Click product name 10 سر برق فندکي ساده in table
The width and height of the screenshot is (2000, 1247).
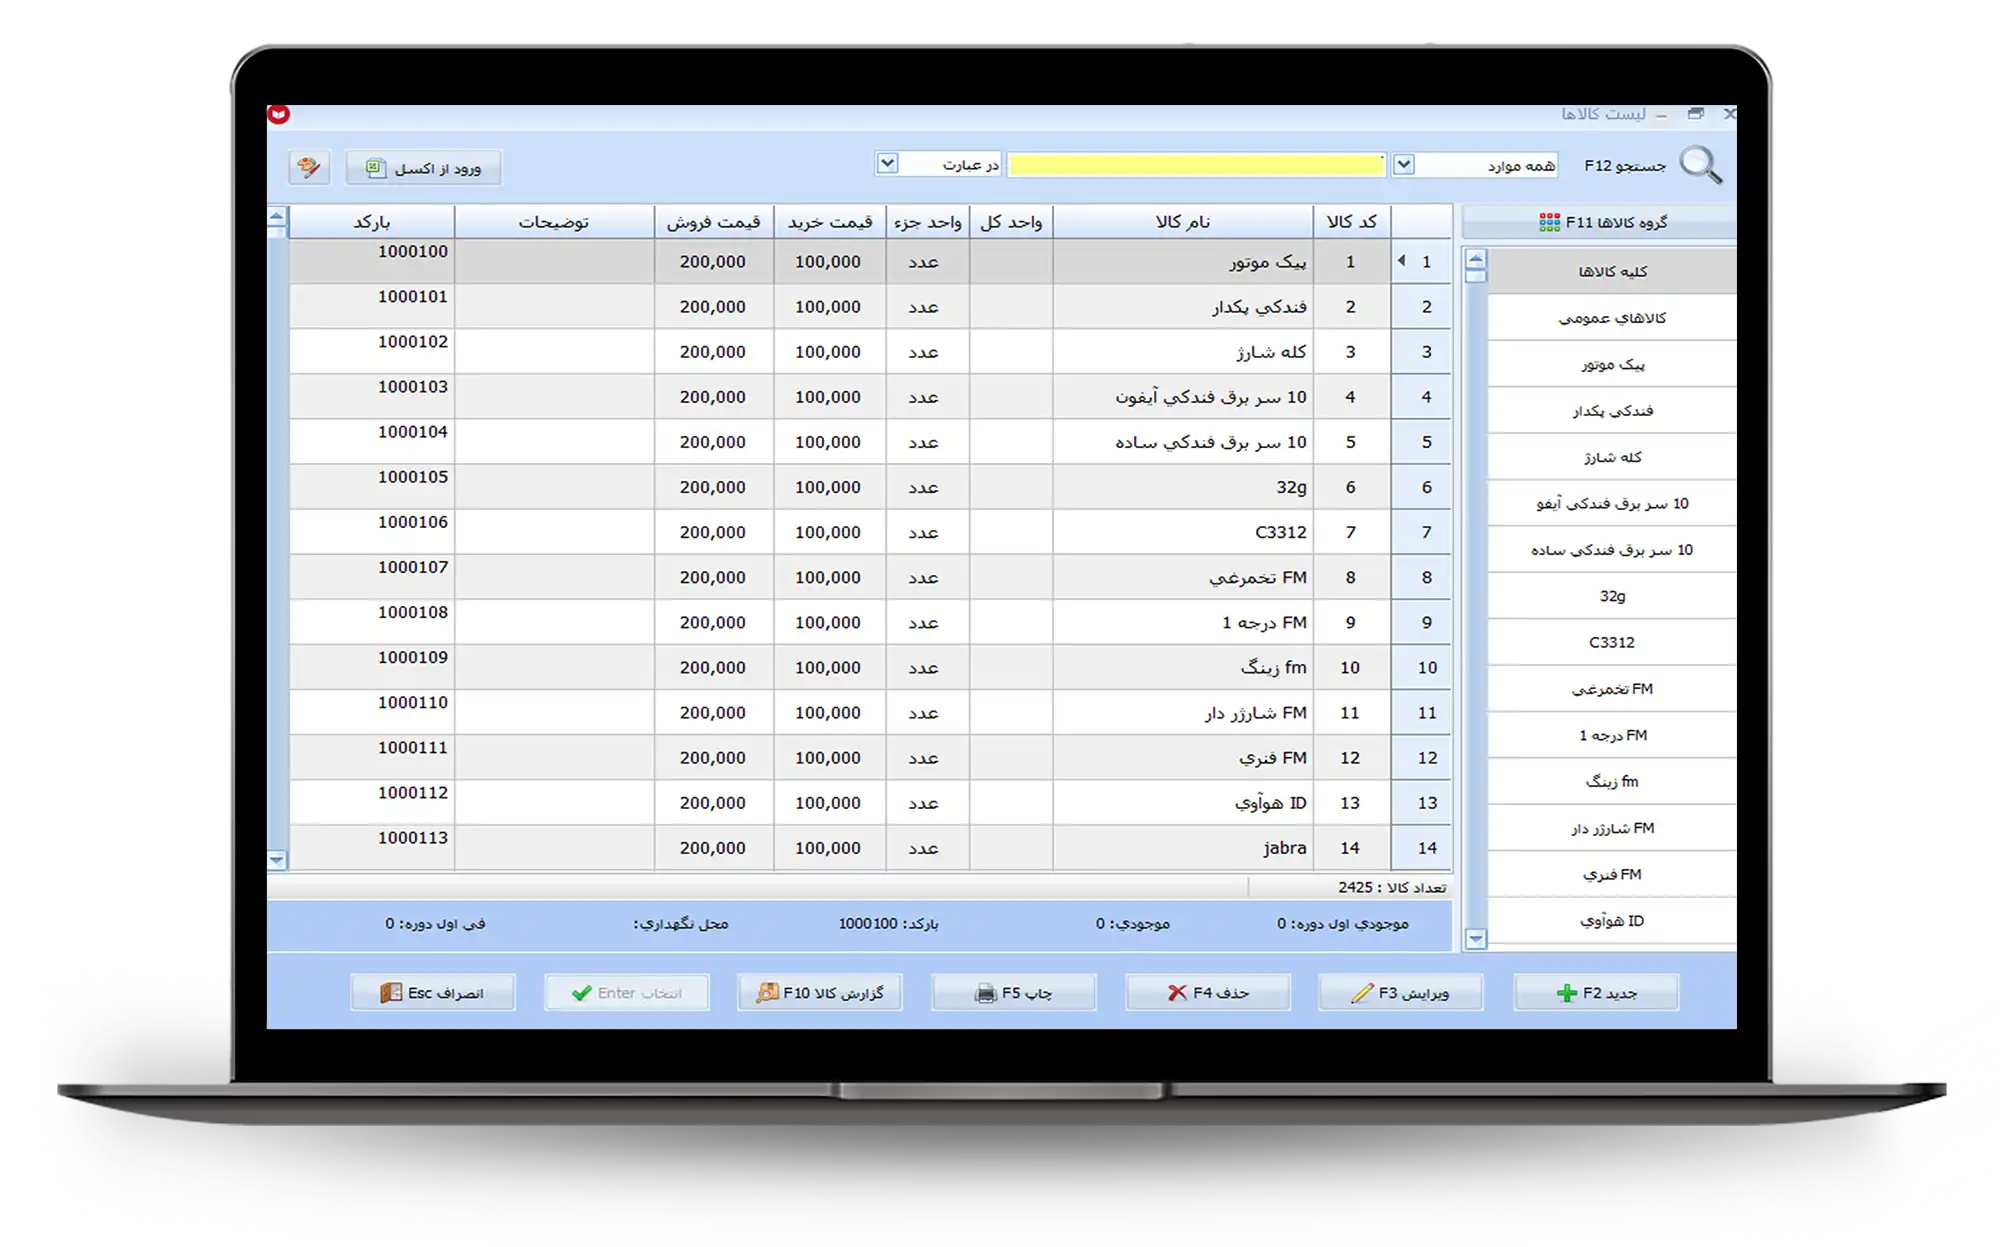[1211, 442]
